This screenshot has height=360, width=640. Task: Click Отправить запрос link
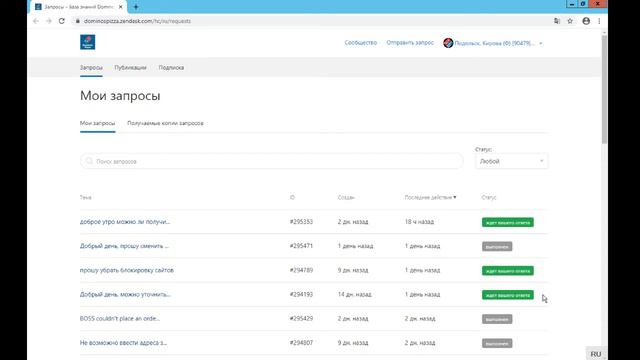410,42
